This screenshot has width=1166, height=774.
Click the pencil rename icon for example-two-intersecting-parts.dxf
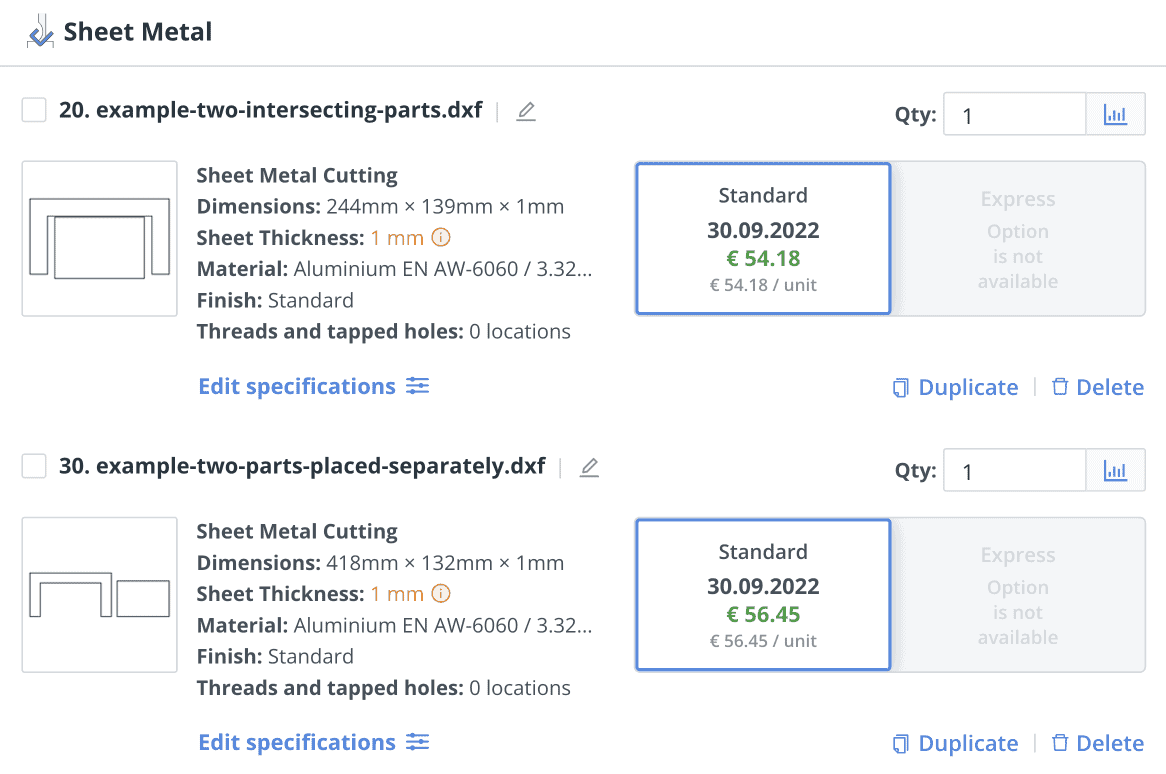coord(526,111)
